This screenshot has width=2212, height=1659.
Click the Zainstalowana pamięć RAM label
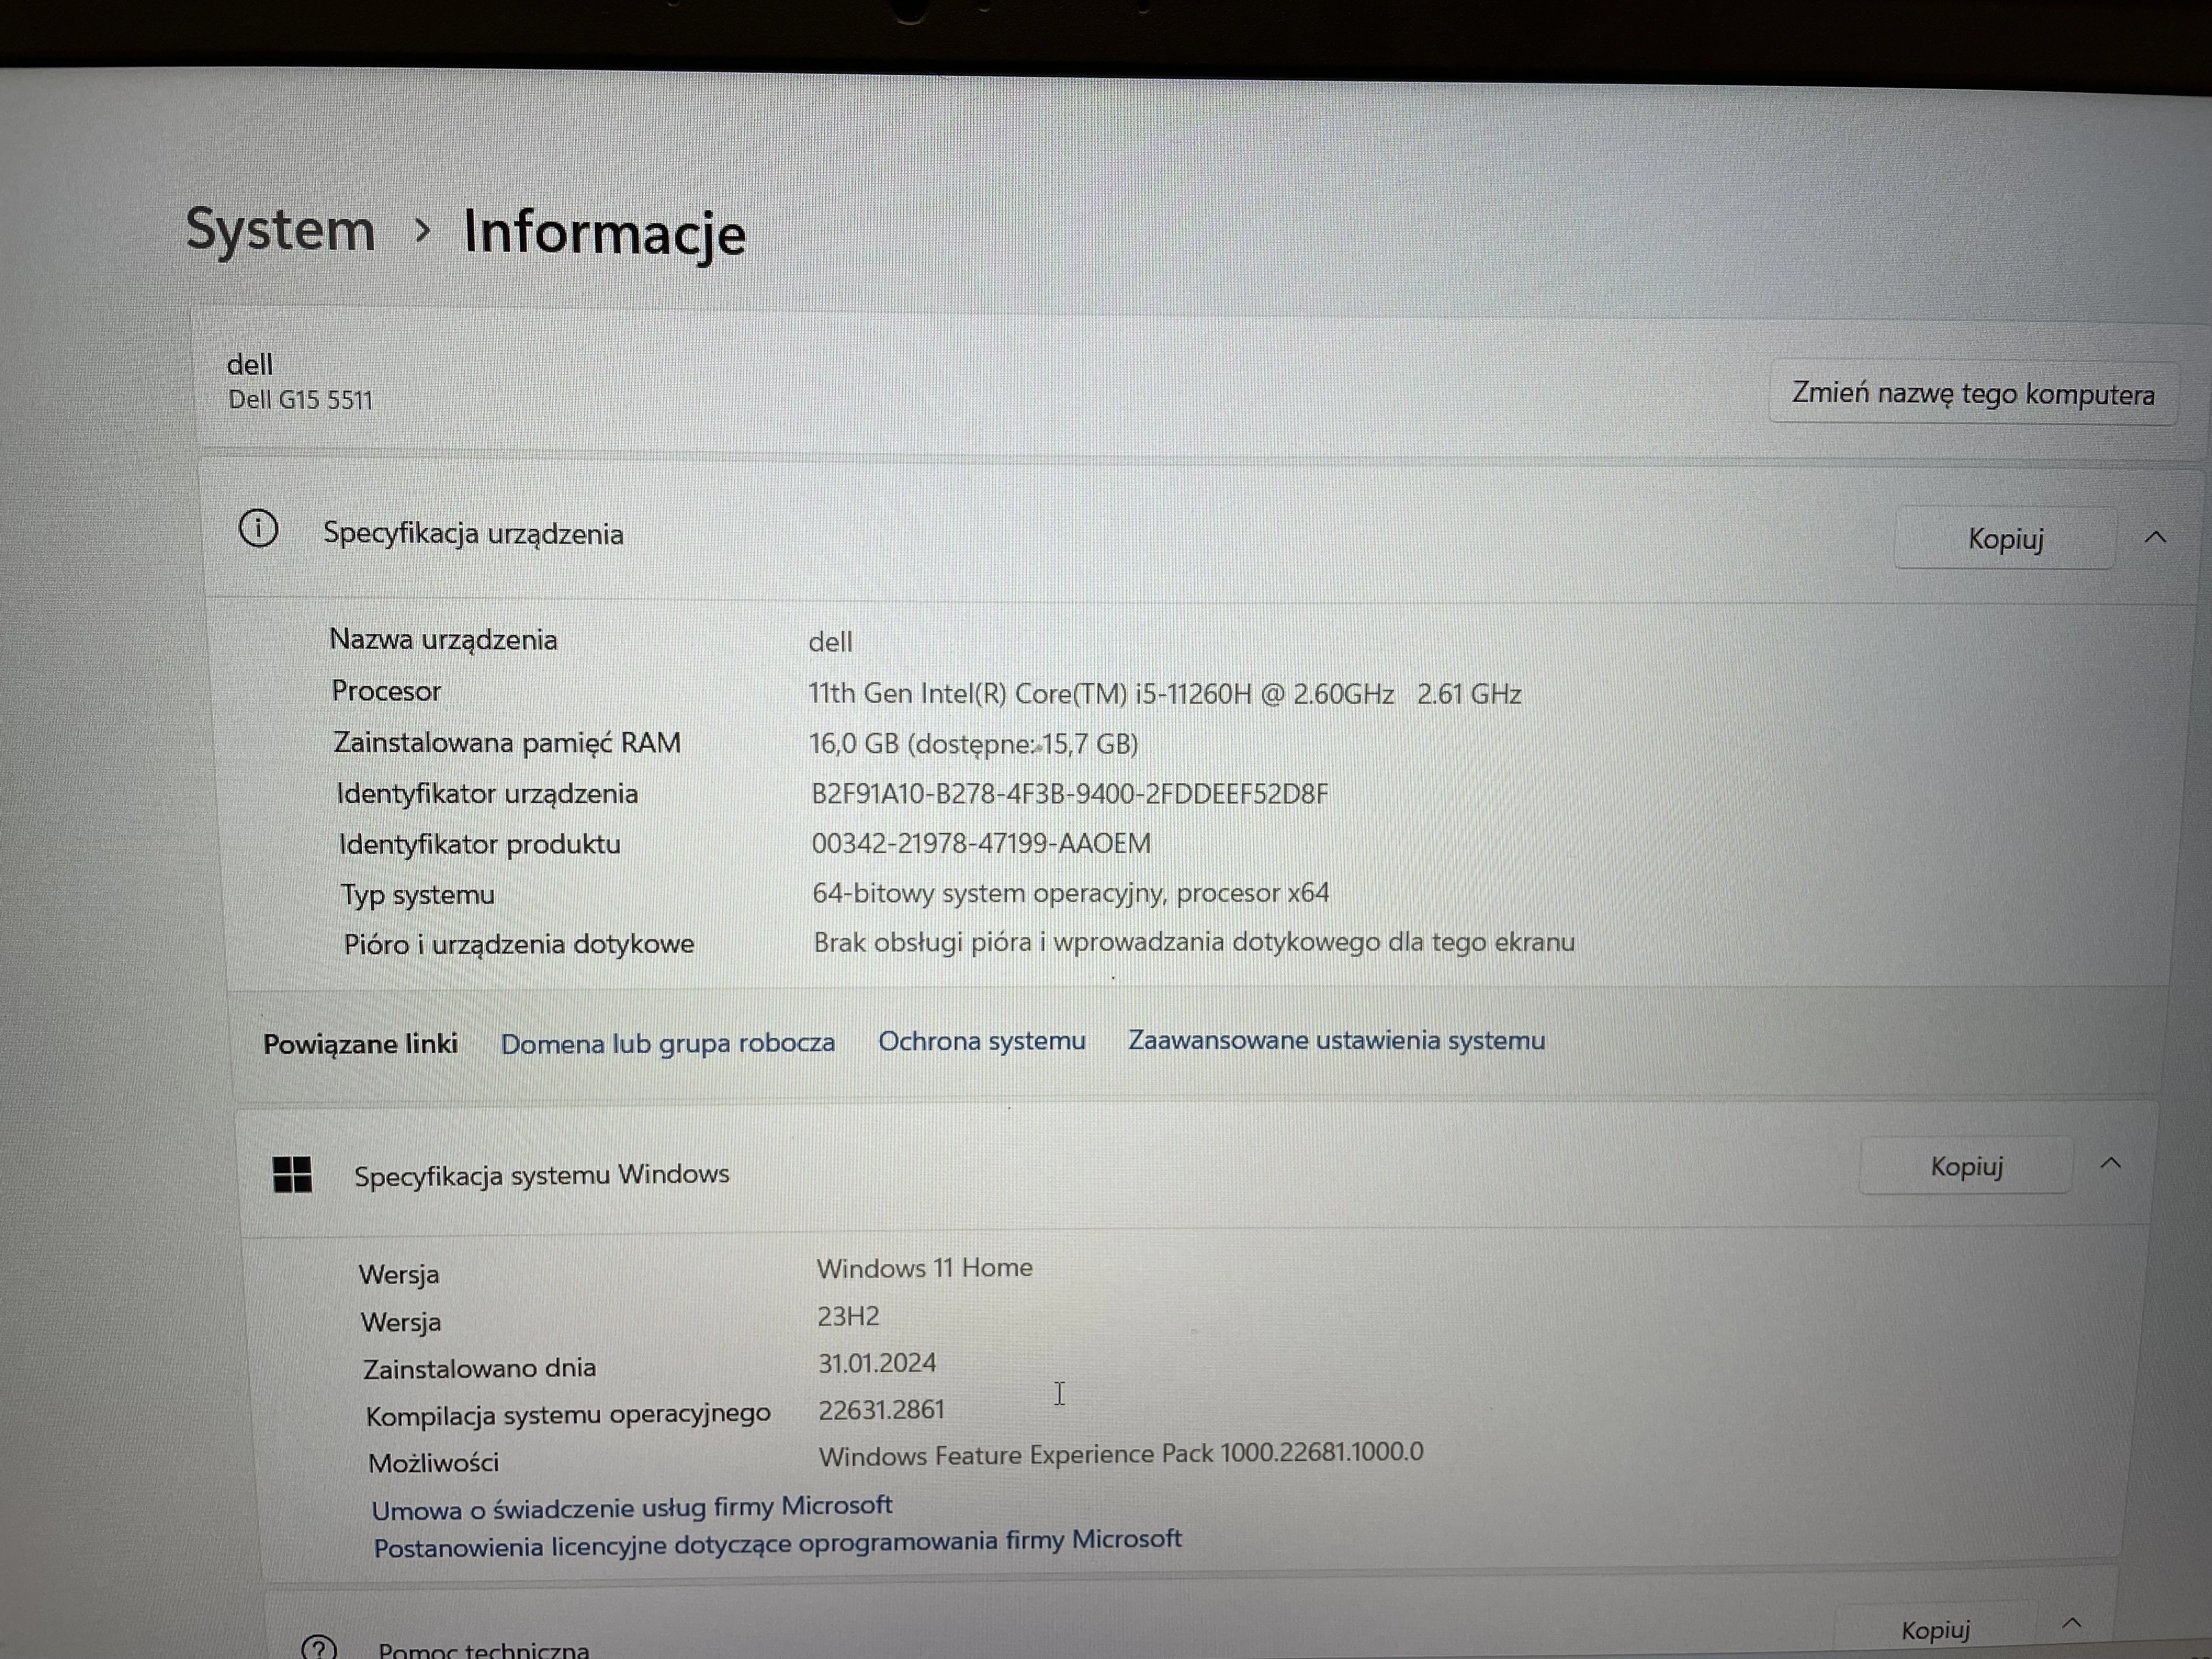pos(507,743)
